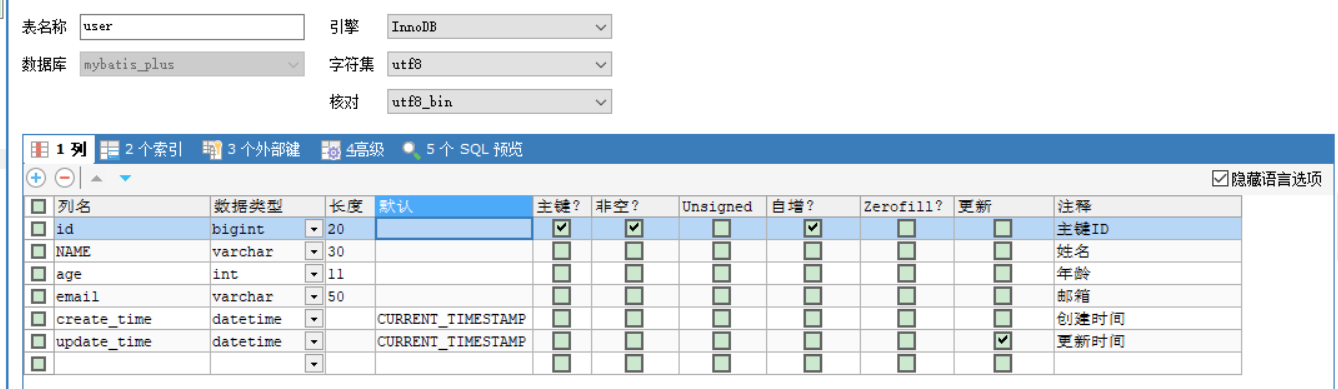Viewport: 1338px width, 389px height.
Task: Click the SQL preview magnifier icon
Action: (411, 150)
